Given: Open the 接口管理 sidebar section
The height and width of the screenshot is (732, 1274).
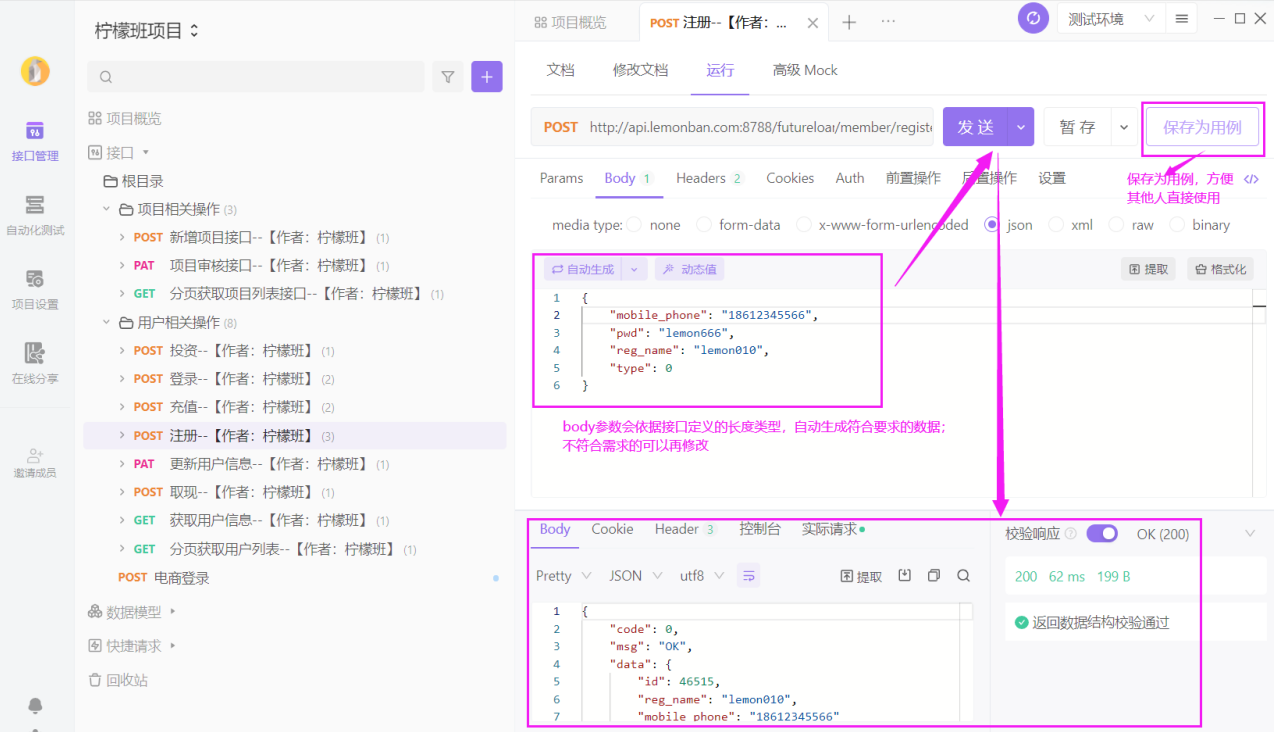Looking at the screenshot, I should coord(35,141).
